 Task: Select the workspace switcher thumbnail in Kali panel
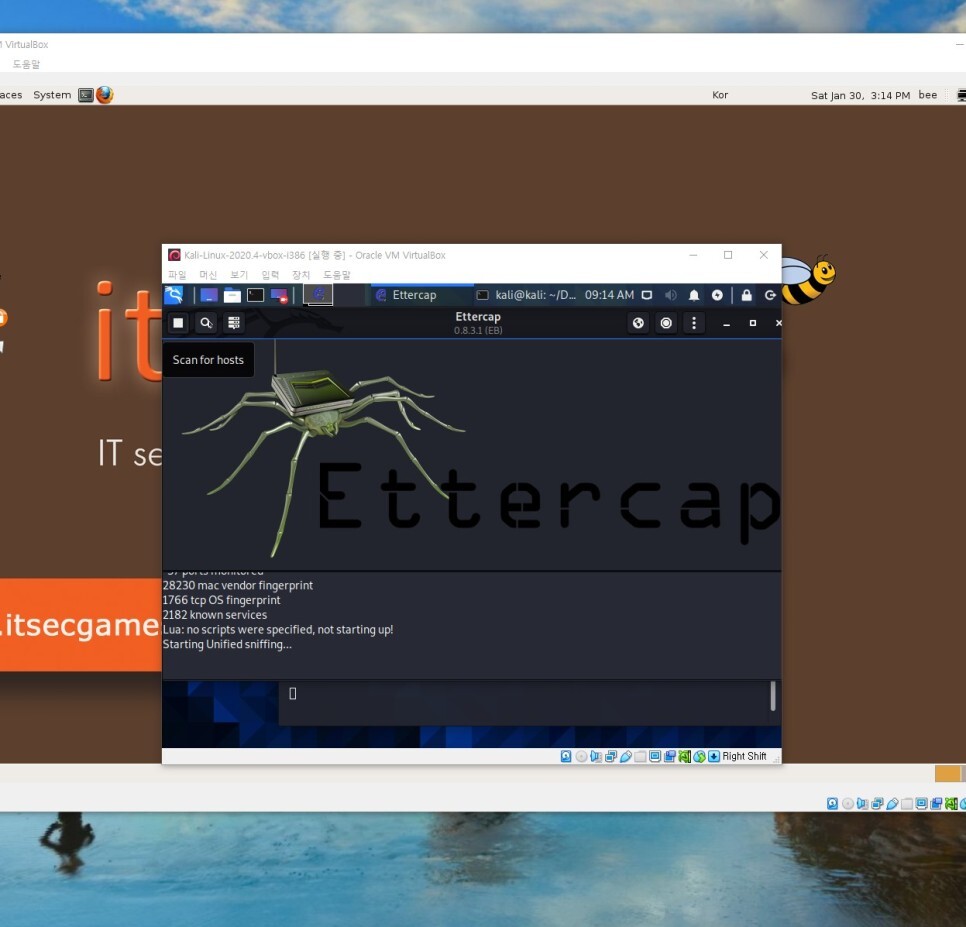(318, 294)
